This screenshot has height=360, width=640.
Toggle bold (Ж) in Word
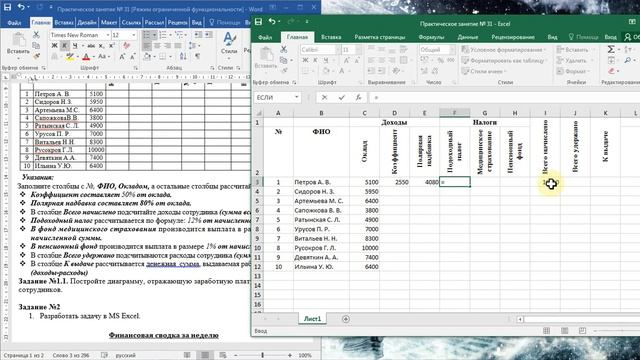(55, 46)
